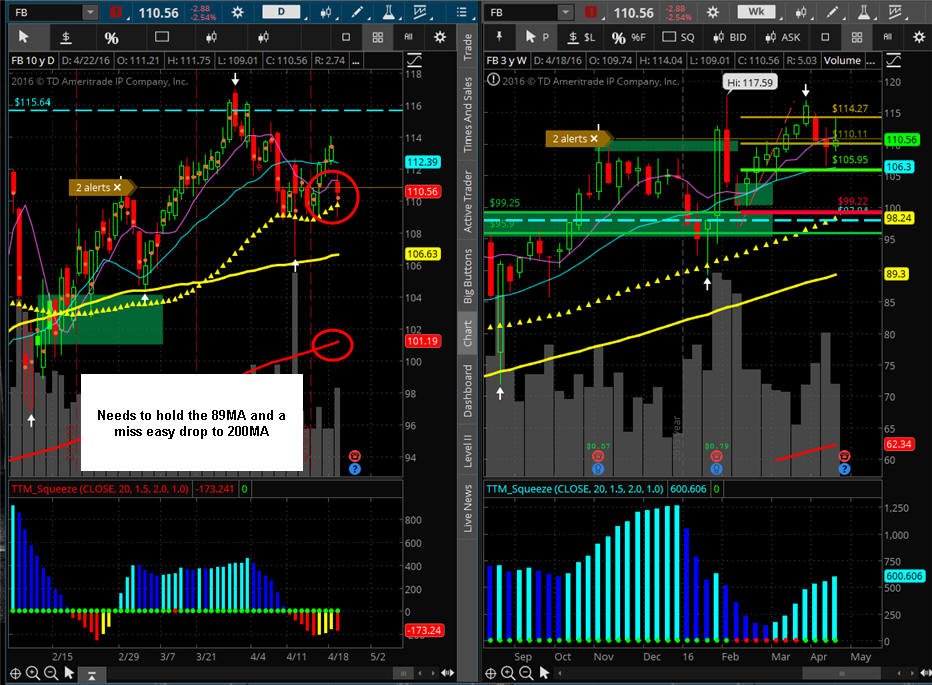Toggle single-chart view square in right toolbar
932x685 pixels.
pos(825,37)
